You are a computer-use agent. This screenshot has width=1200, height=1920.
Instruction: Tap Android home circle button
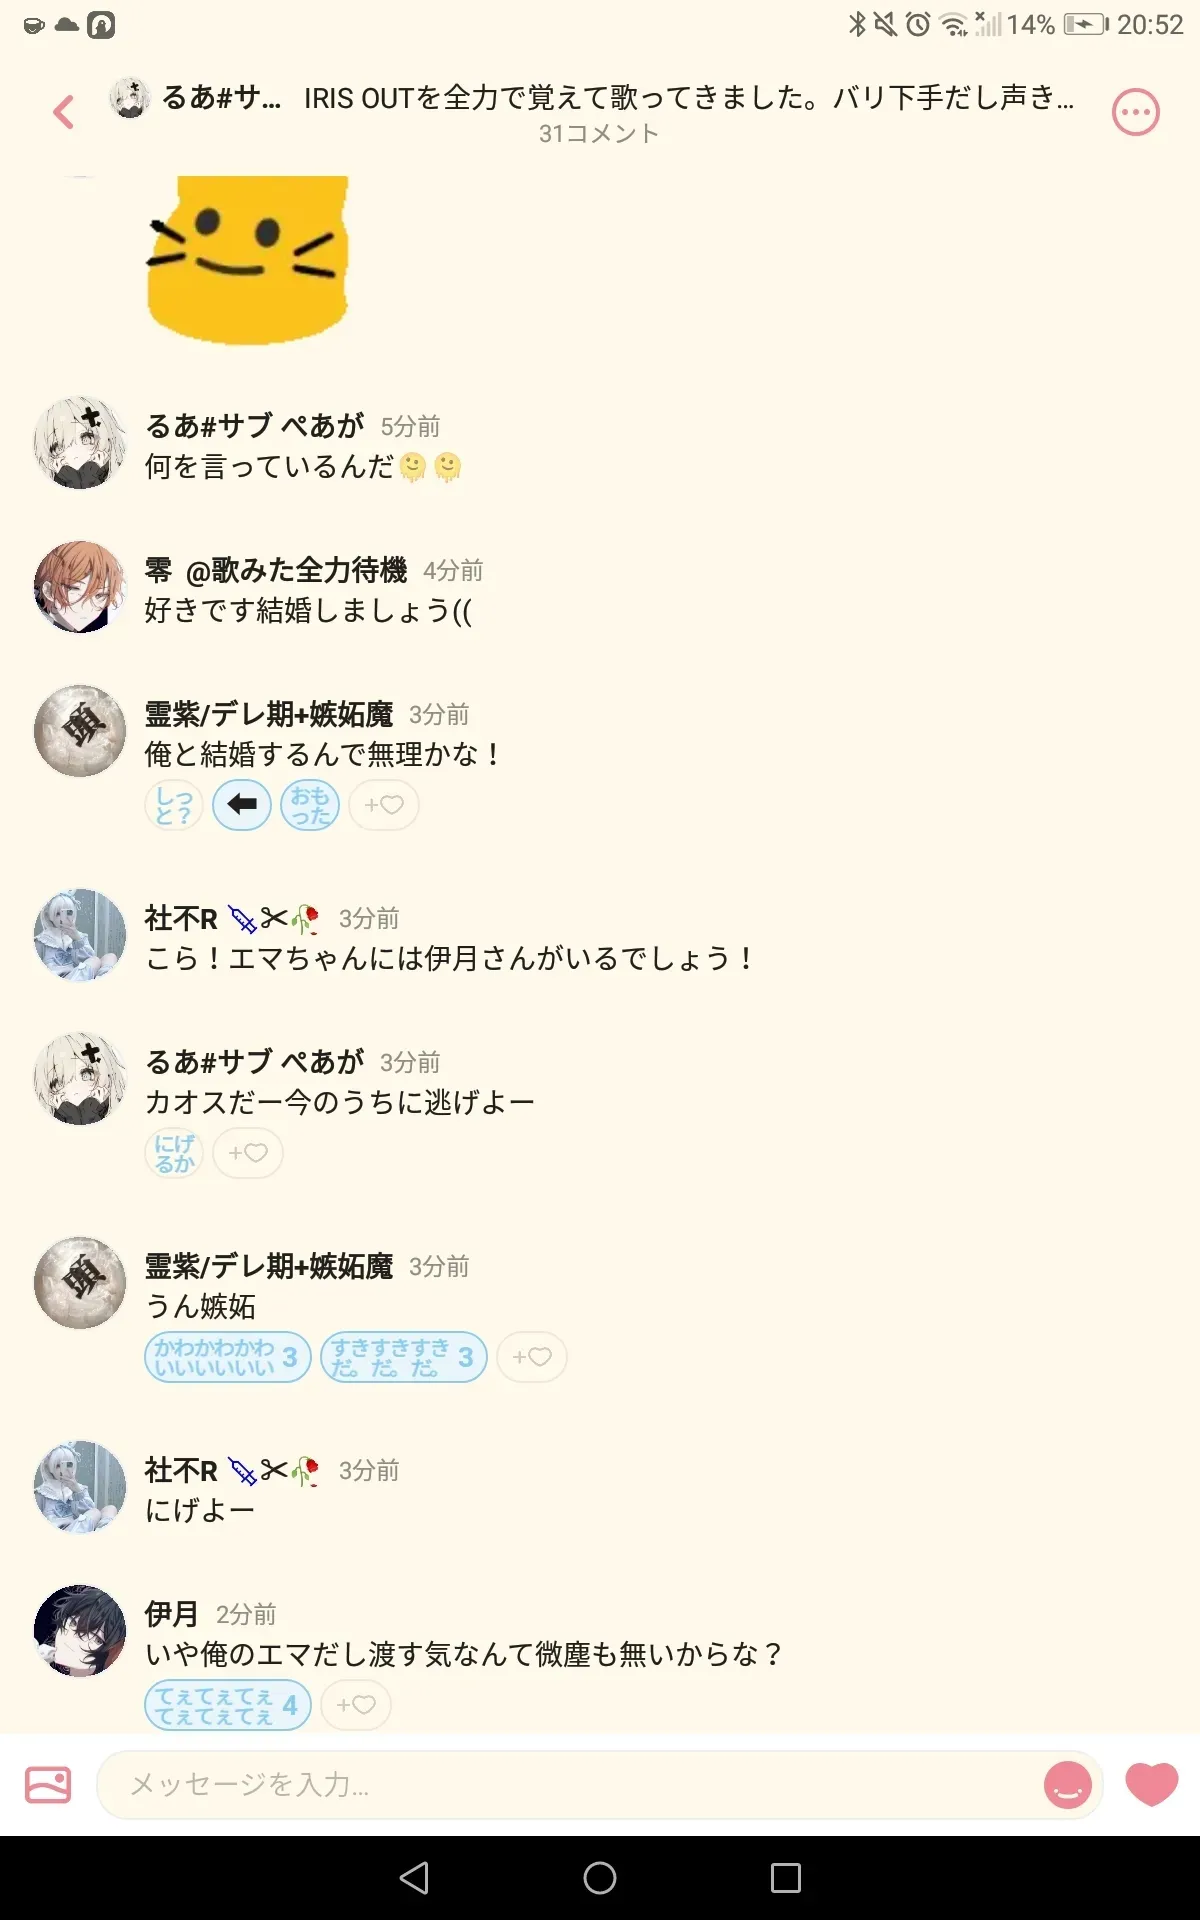[600, 1878]
